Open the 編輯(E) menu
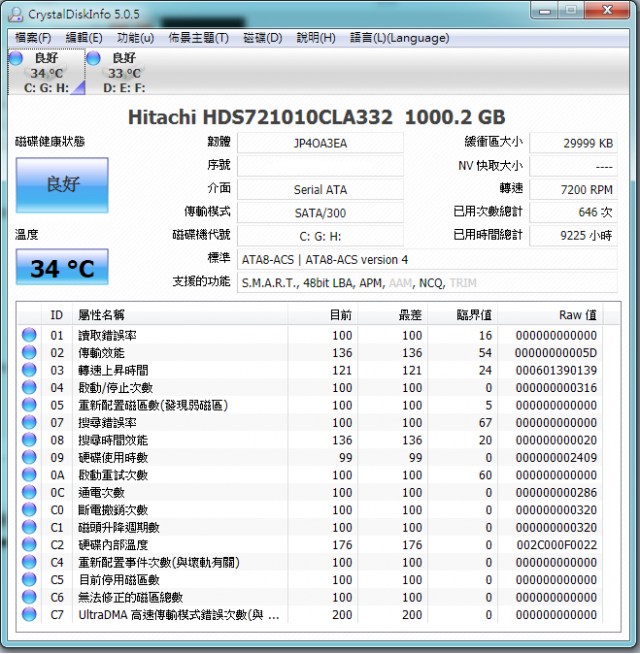 84,38
